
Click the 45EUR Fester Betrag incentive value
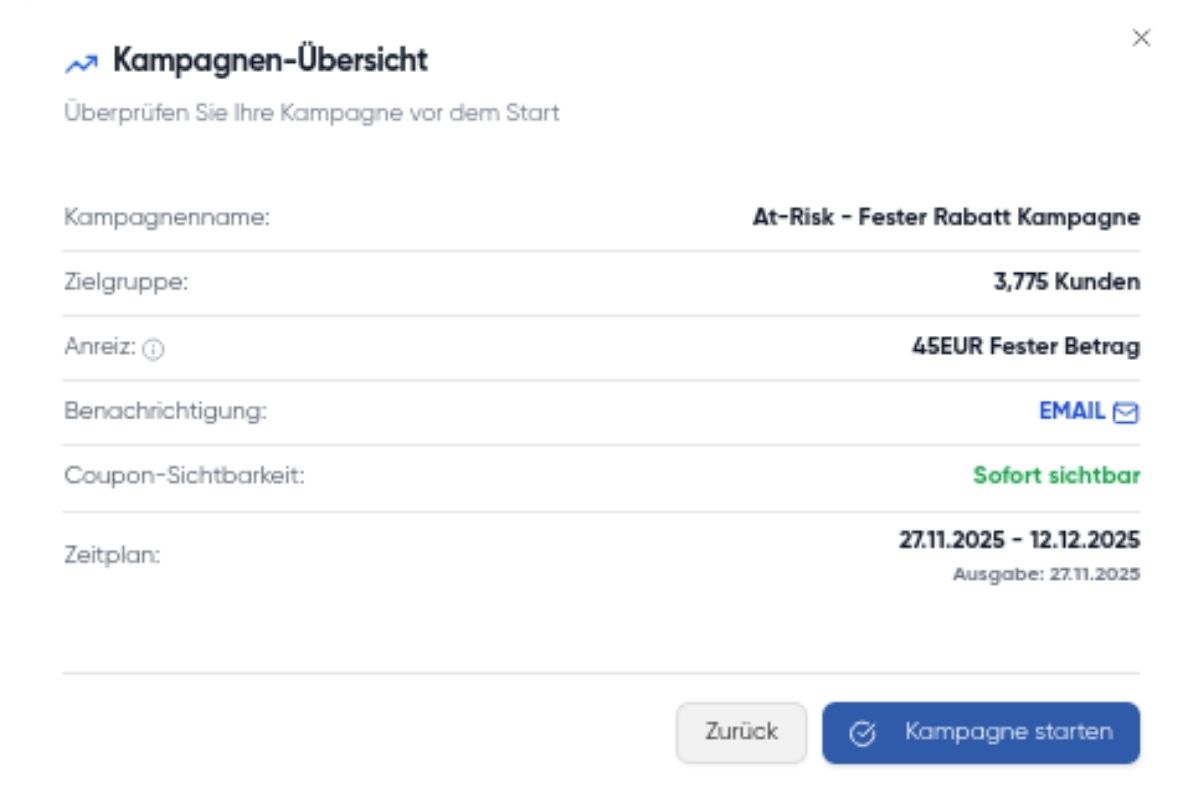(1026, 347)
